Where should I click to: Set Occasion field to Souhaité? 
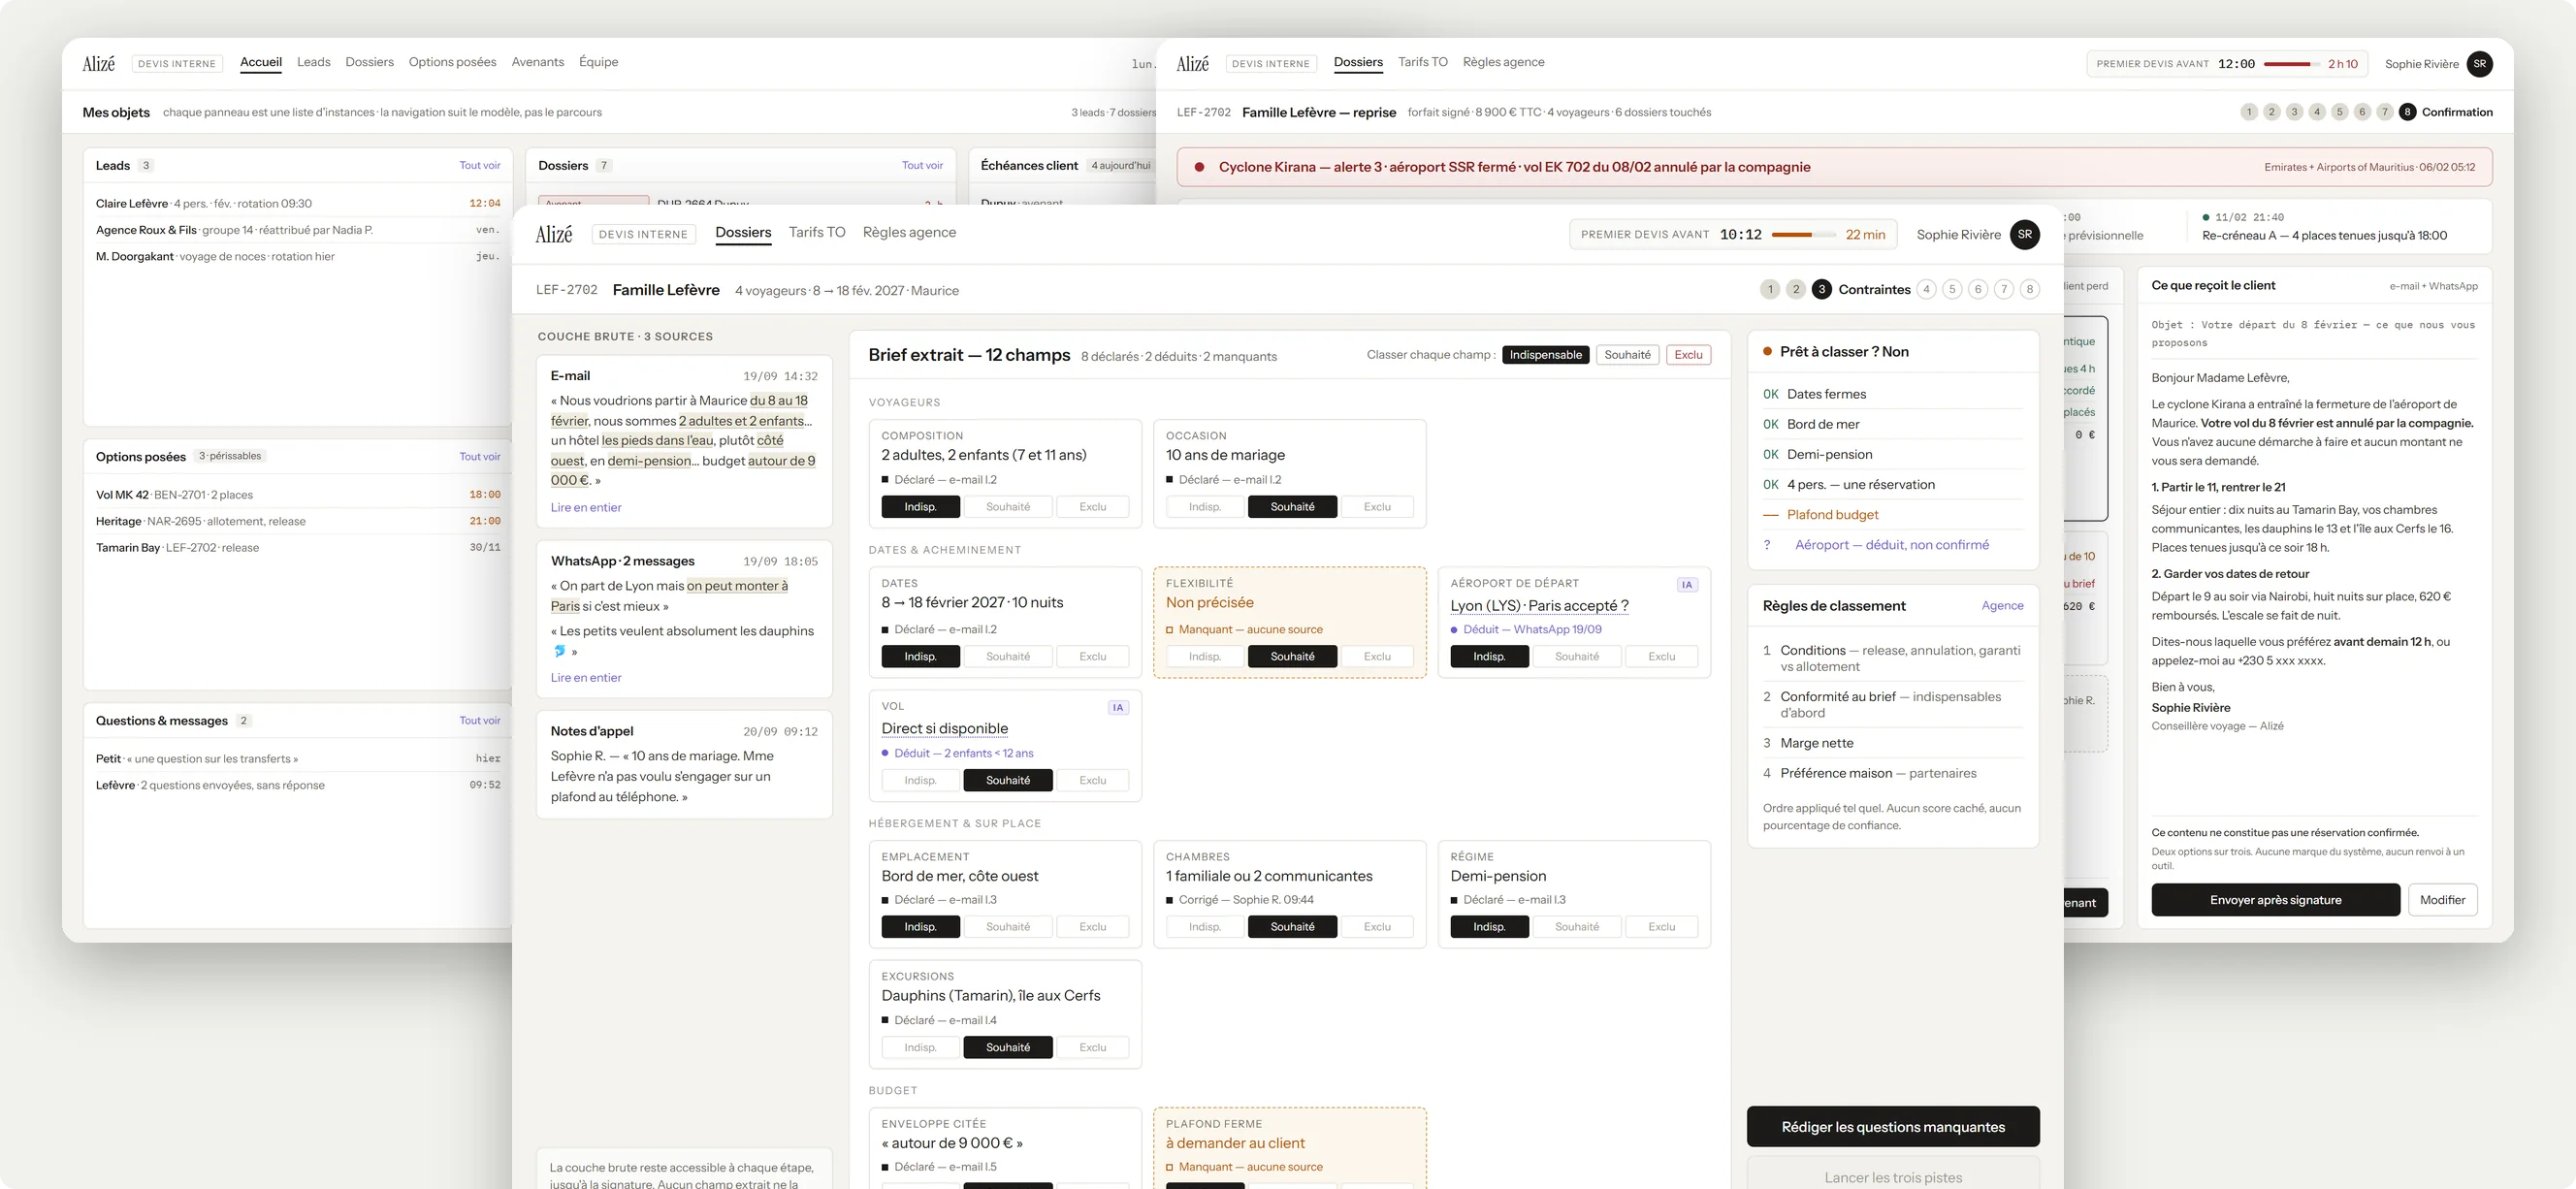pyautogui.click(x=1292, y=507)
